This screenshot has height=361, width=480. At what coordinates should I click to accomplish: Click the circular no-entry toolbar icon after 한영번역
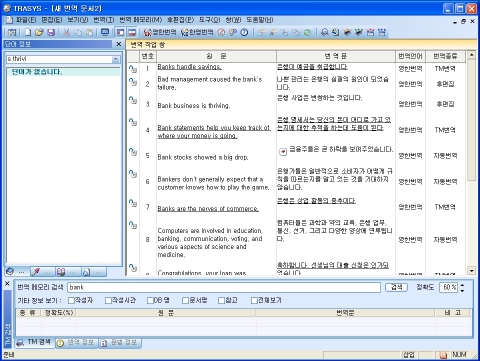[221, 32]
